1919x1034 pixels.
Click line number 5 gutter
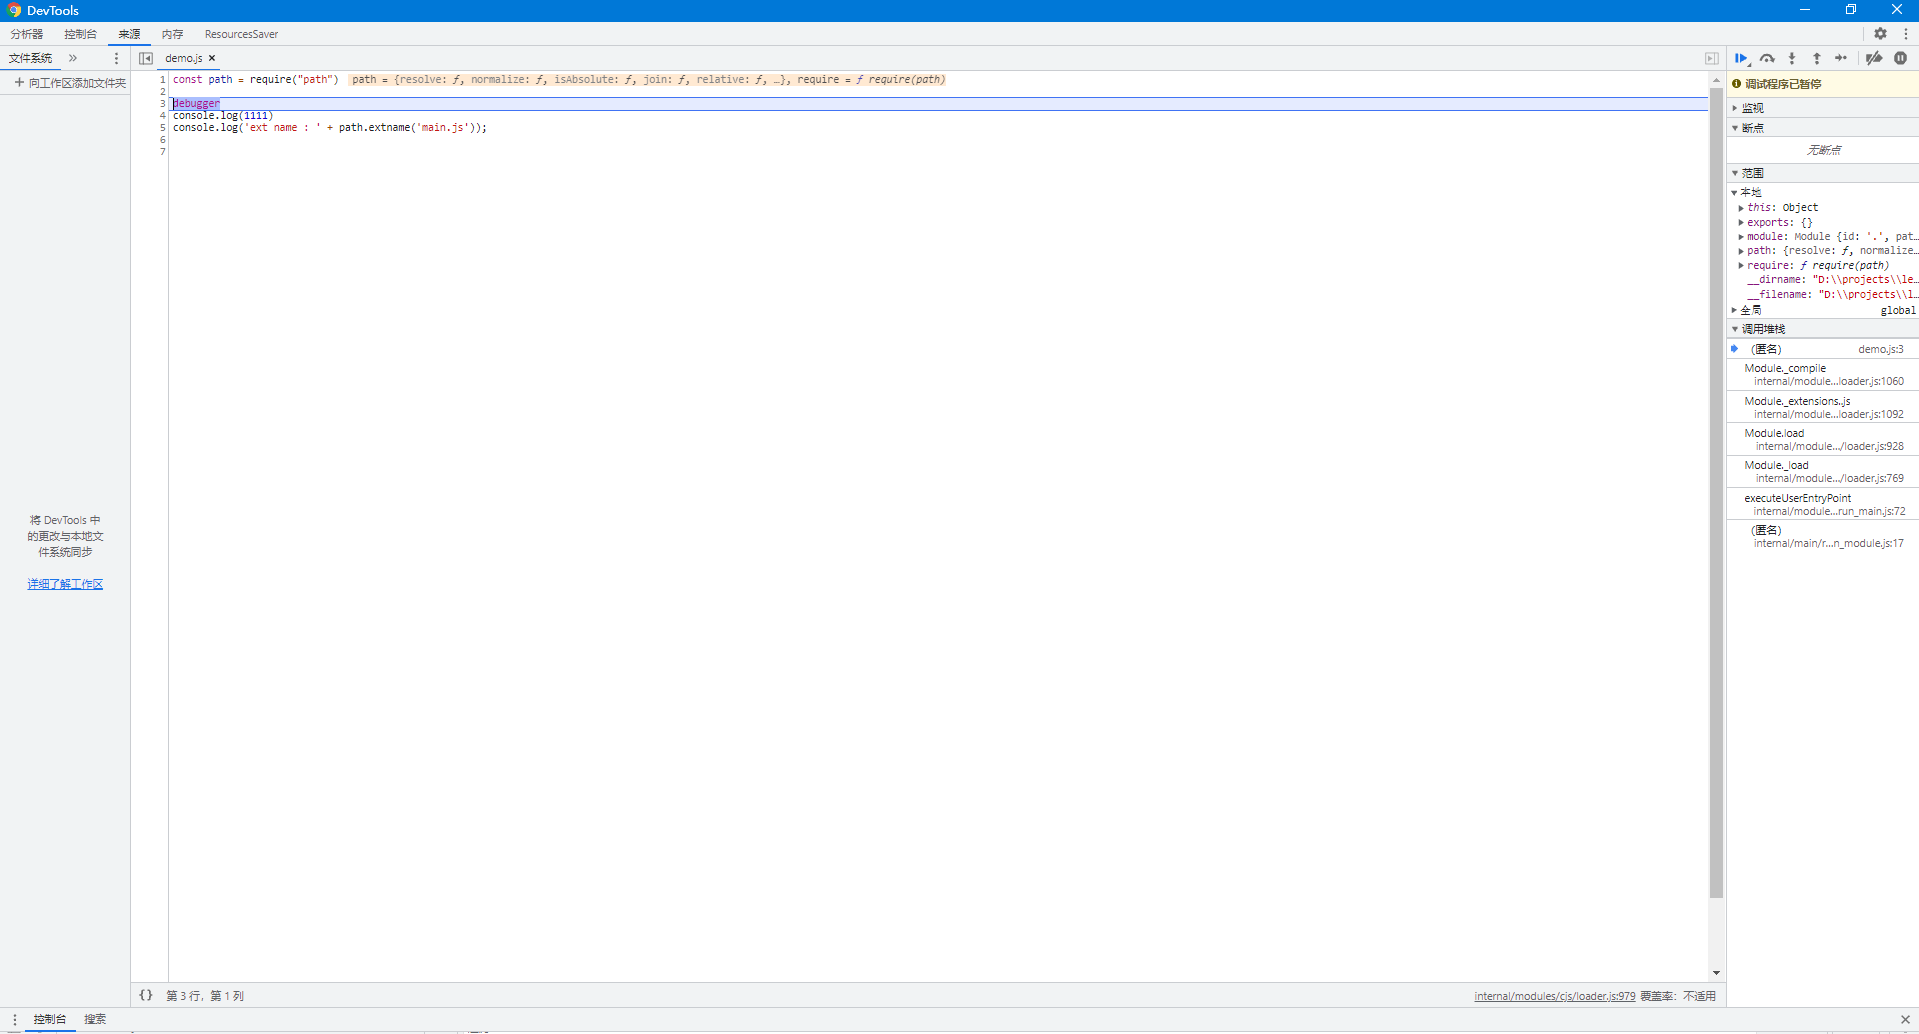tap(162, 127)
